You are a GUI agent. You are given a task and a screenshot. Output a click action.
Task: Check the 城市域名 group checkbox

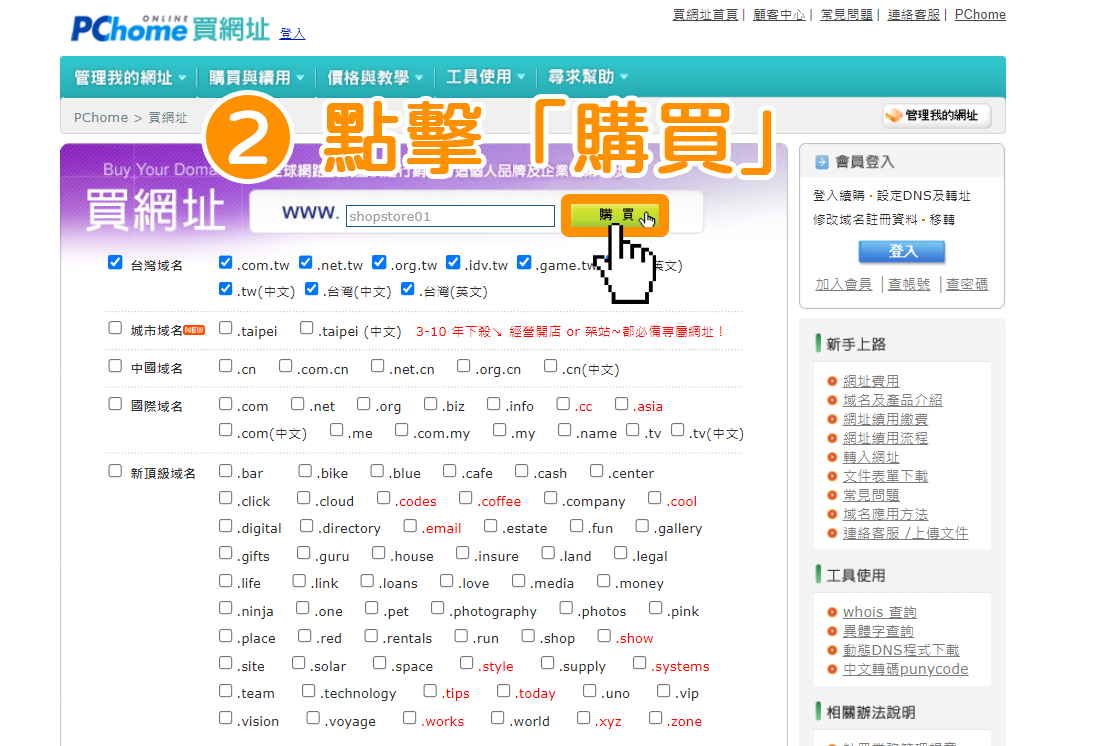click(x=115, y=328)
